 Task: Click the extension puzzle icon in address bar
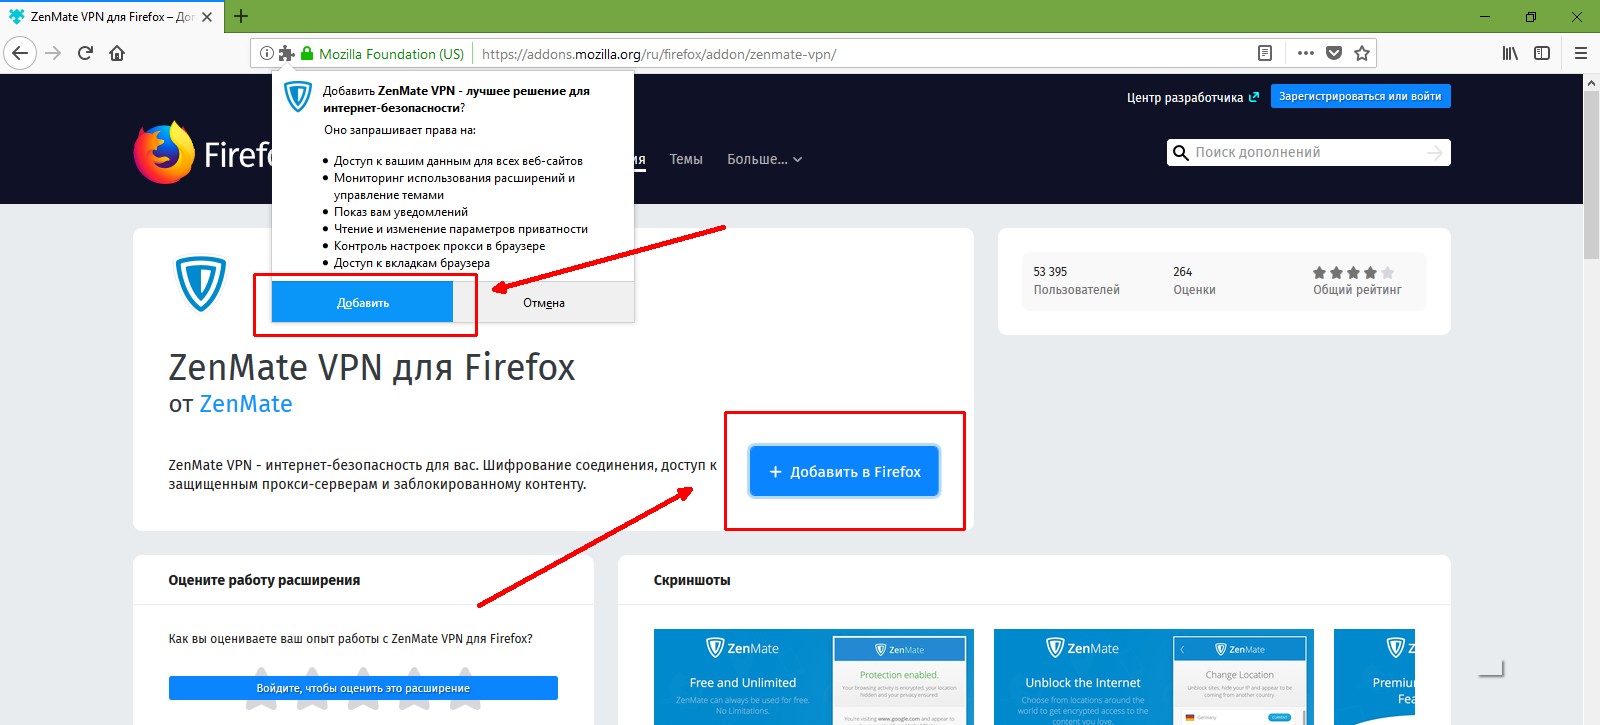286,53
